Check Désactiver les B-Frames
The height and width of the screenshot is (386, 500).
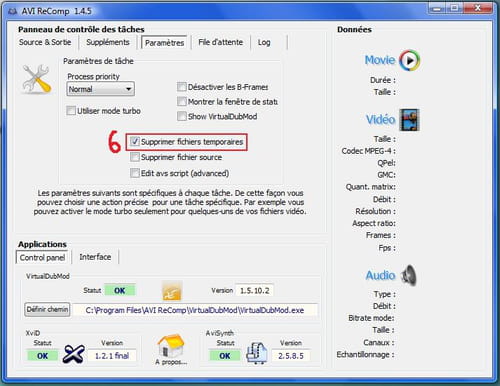182,87
